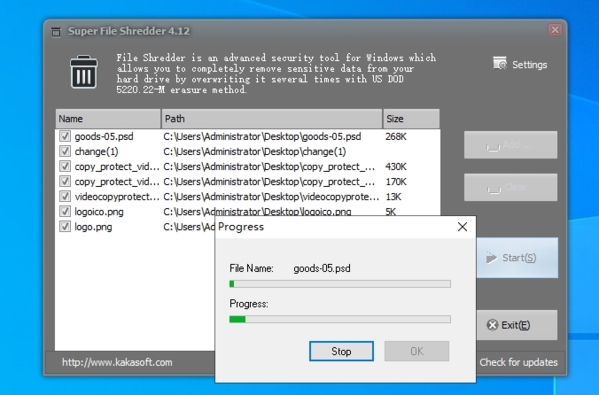Click the Add button's icon
The height and width of the screenshot is (395, 599).
click(493, 147)
